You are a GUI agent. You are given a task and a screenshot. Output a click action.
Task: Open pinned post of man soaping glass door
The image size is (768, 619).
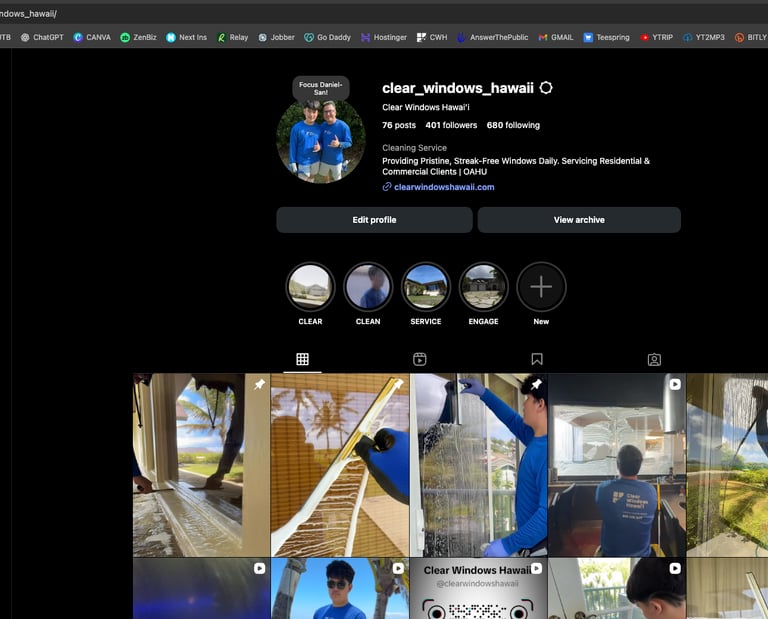[479, 465]
